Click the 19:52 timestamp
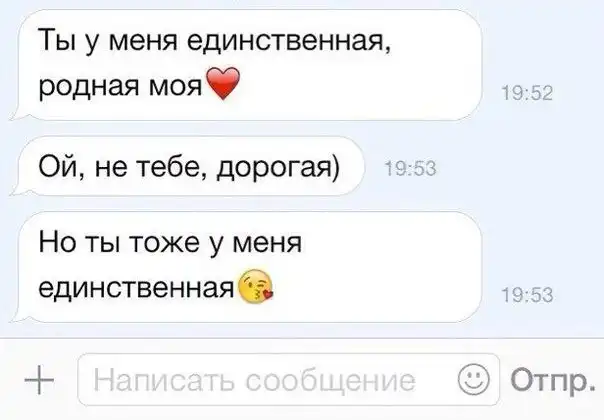 coord(527,93)
